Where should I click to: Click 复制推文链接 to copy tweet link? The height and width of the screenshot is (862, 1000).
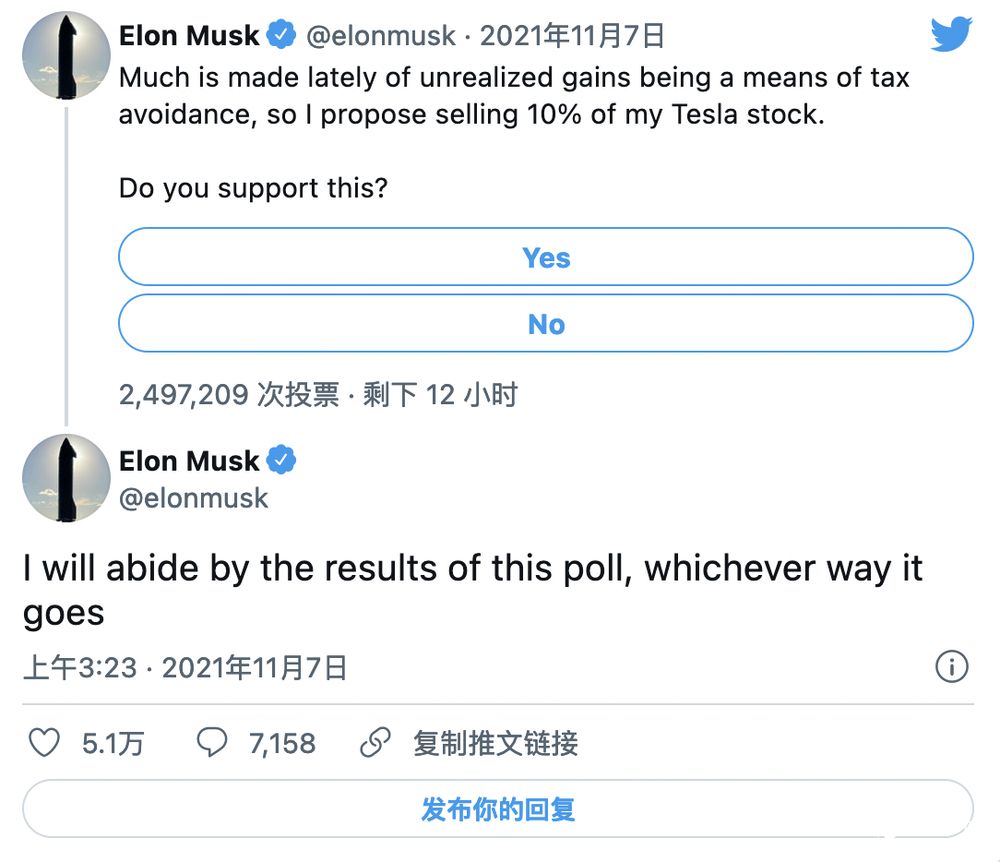[496, 743]
